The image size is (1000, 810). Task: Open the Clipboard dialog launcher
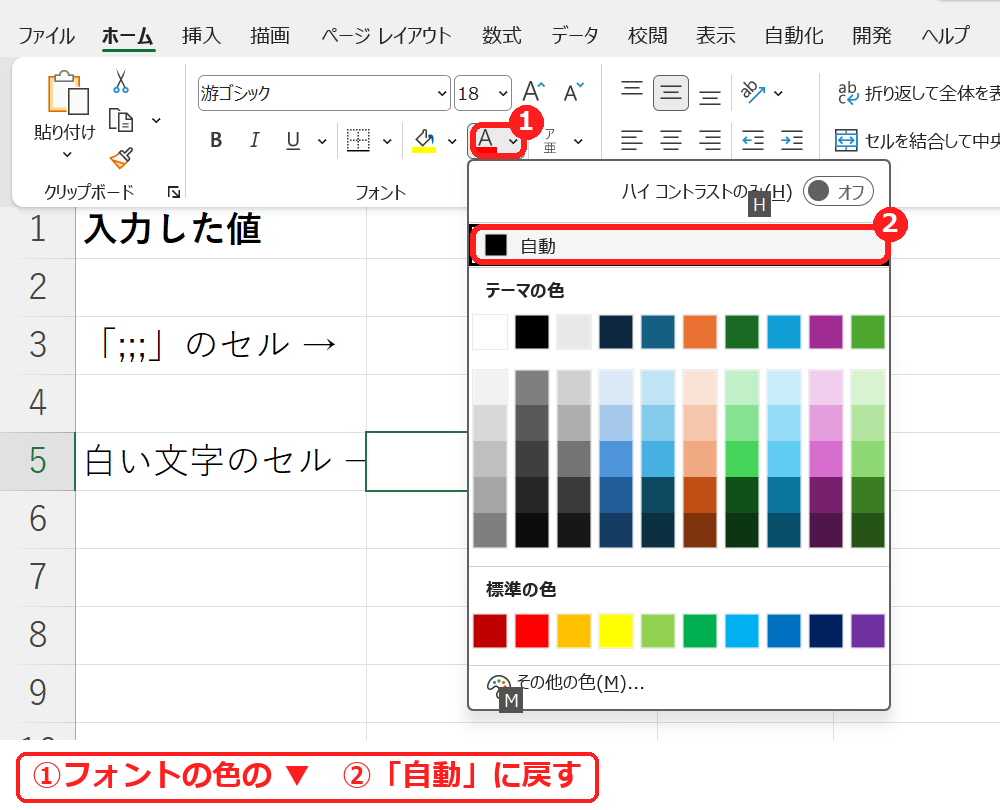point(173,192)
